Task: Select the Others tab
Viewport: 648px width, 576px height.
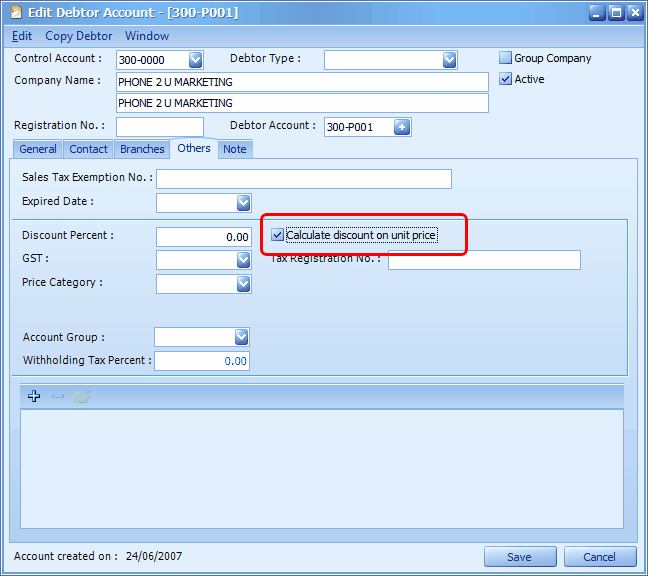Action: 194,148
